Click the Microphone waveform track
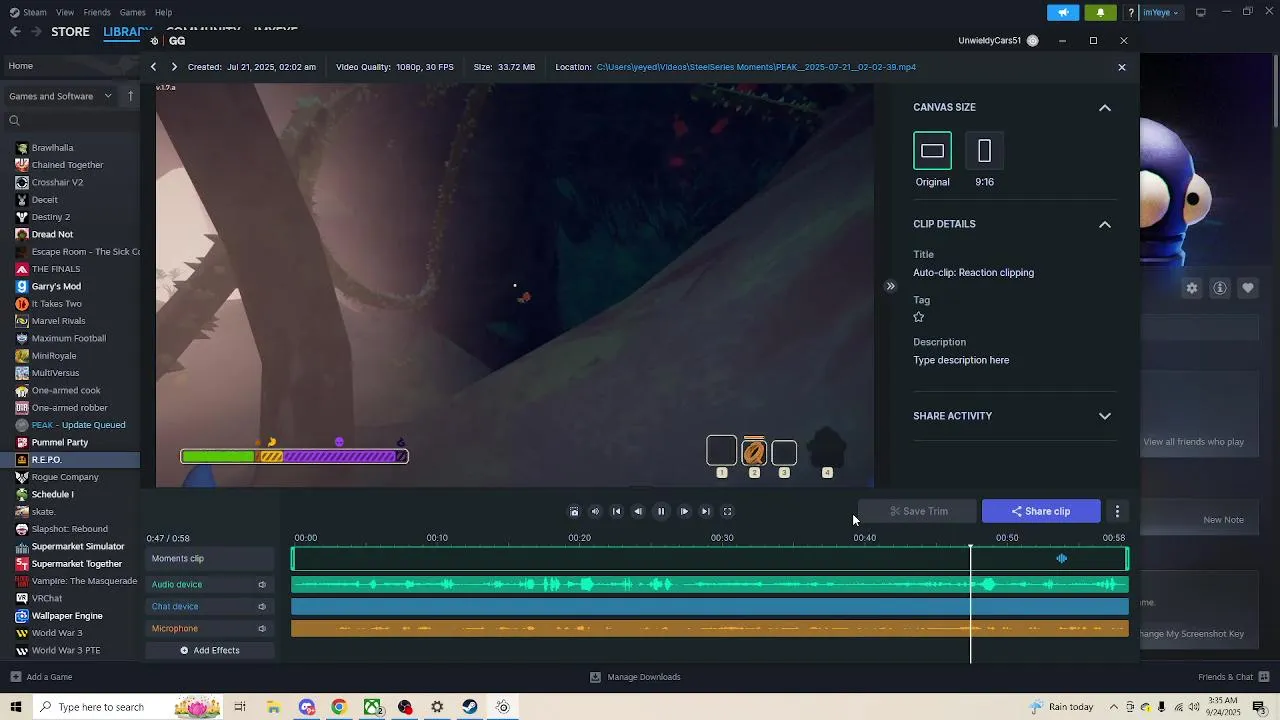The width and height of the screenshot is (1280, 720). click(x=710, y=629)
